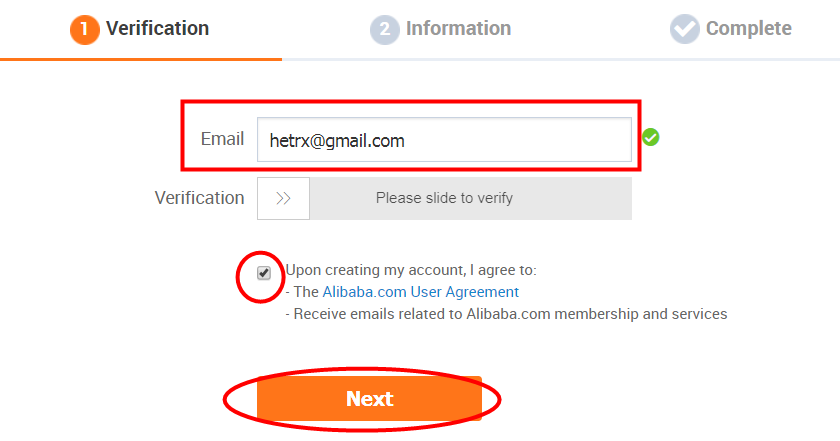
Task: Click the Please slide to verify bar
Action: (444, 198)
